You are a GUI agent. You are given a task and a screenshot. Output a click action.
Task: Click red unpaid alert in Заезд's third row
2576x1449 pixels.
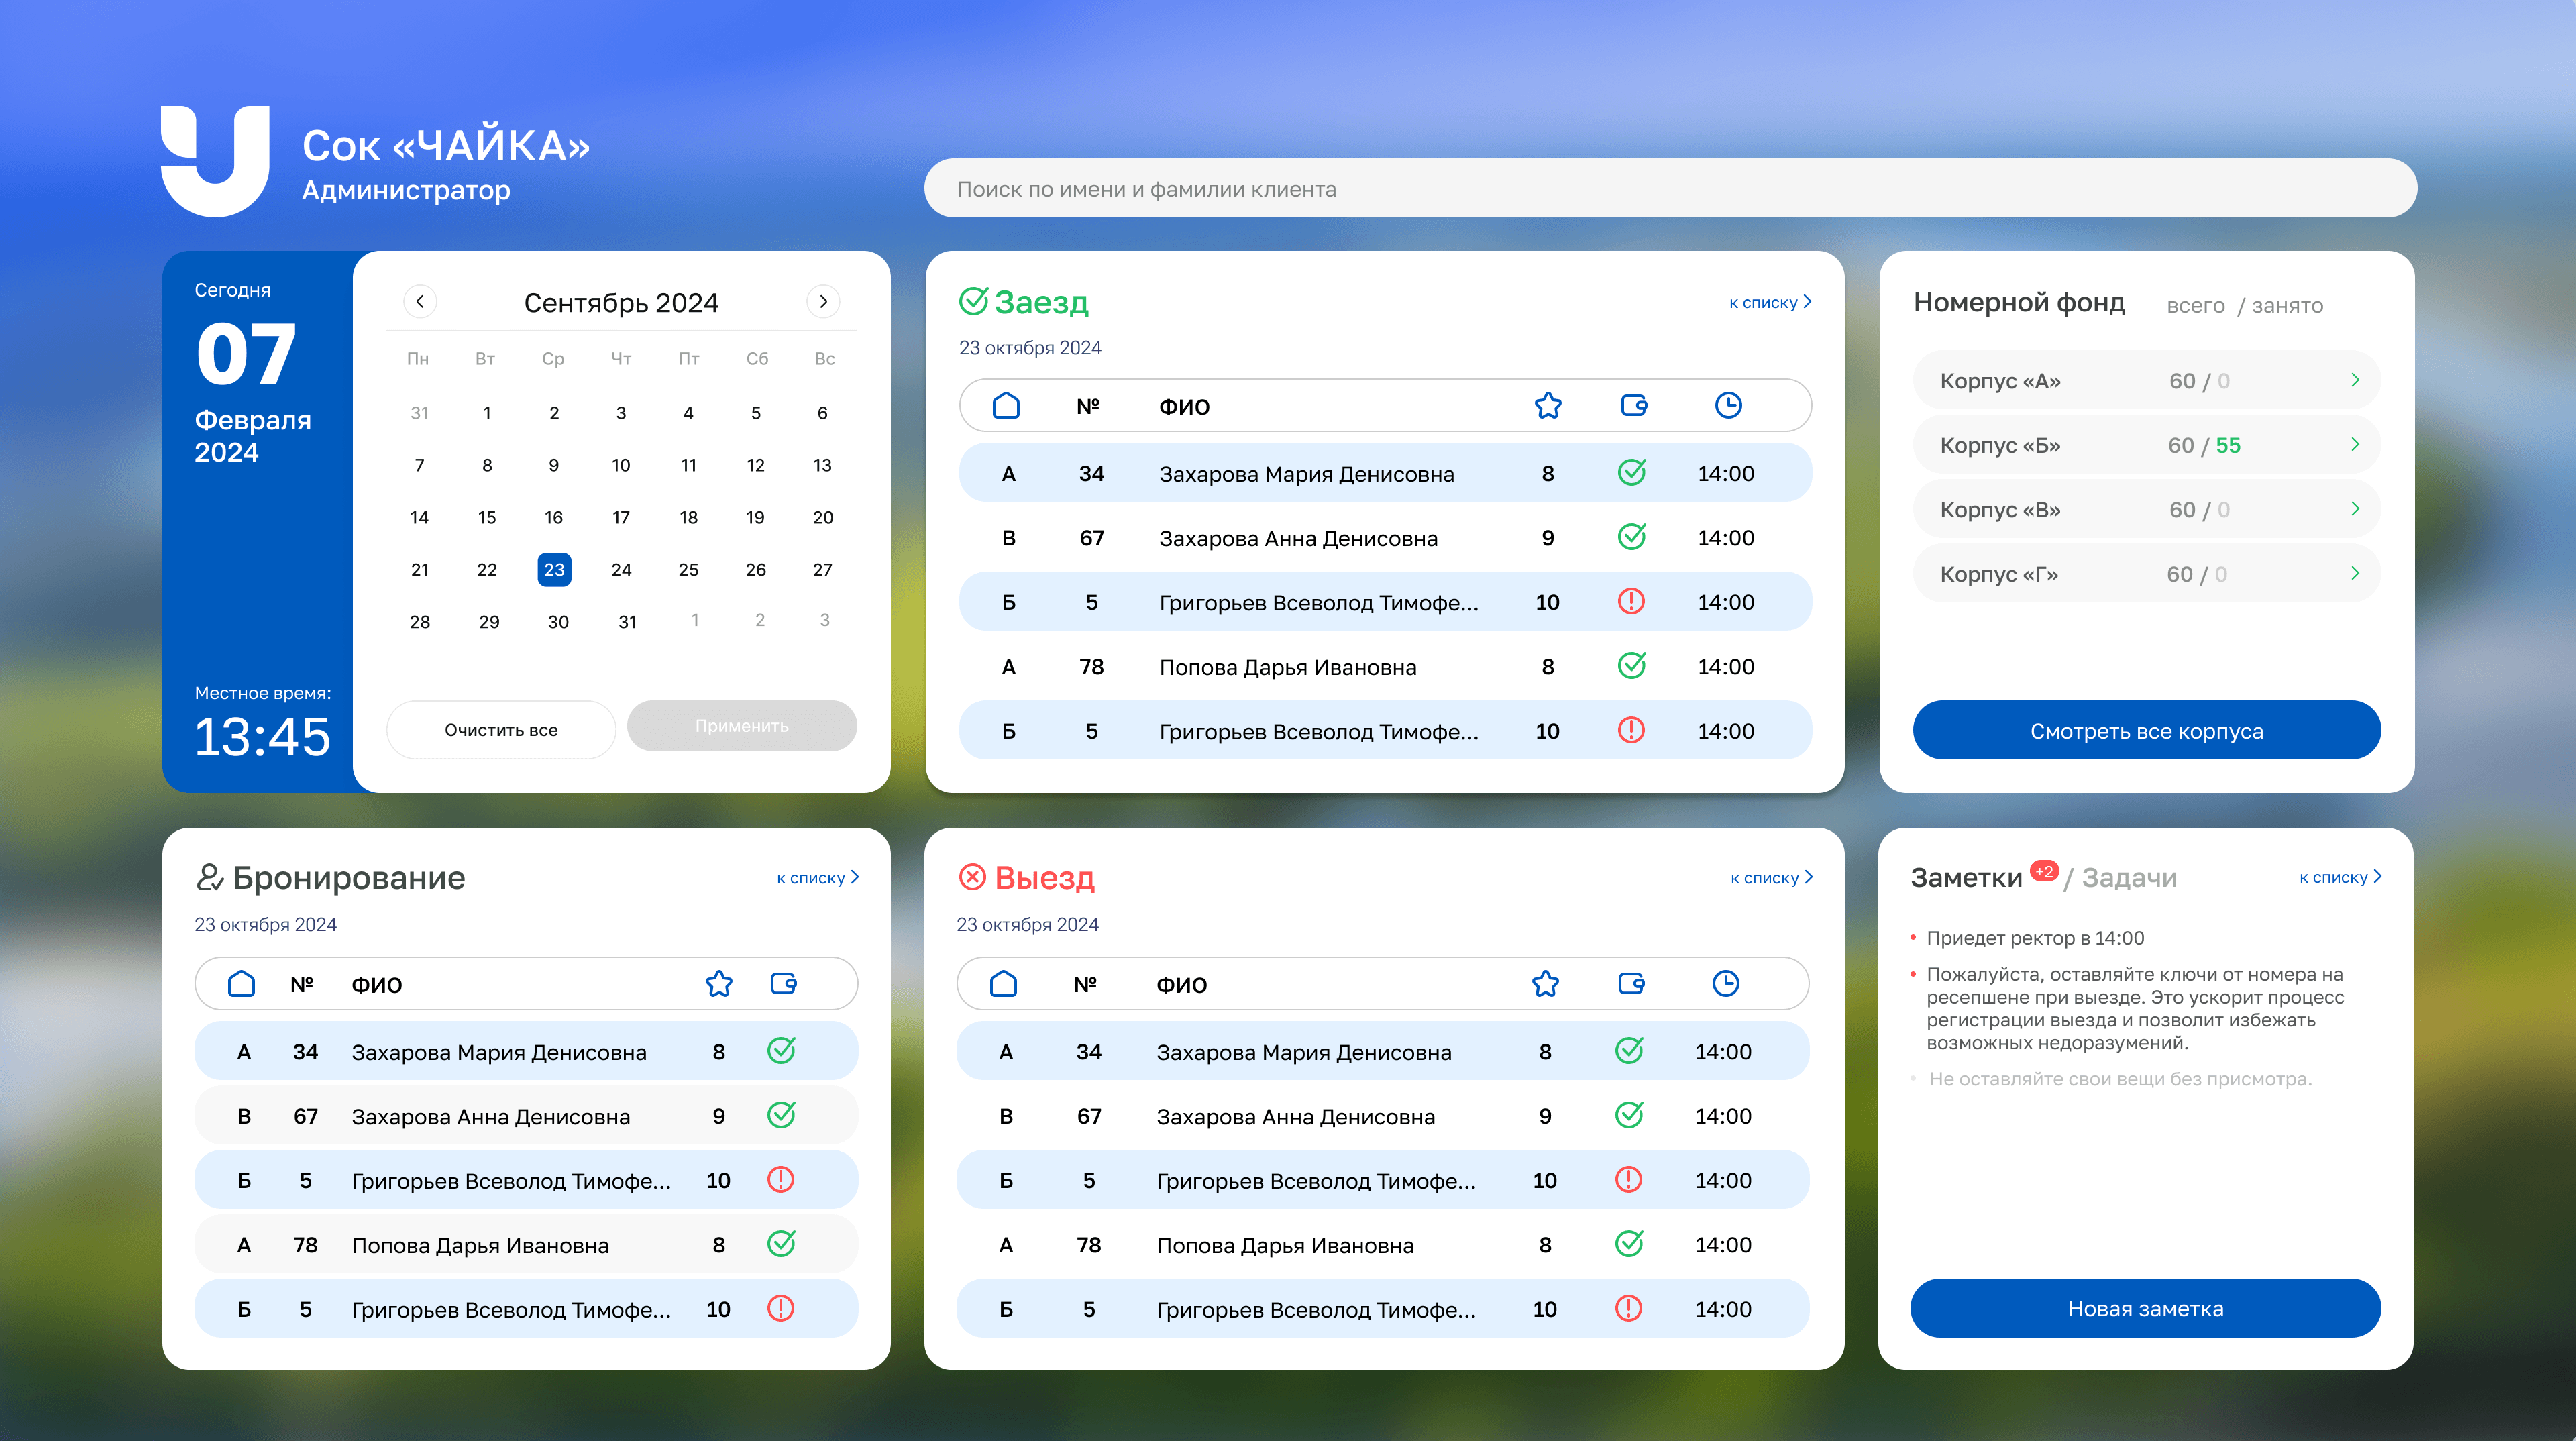(x=1631, y=601)
